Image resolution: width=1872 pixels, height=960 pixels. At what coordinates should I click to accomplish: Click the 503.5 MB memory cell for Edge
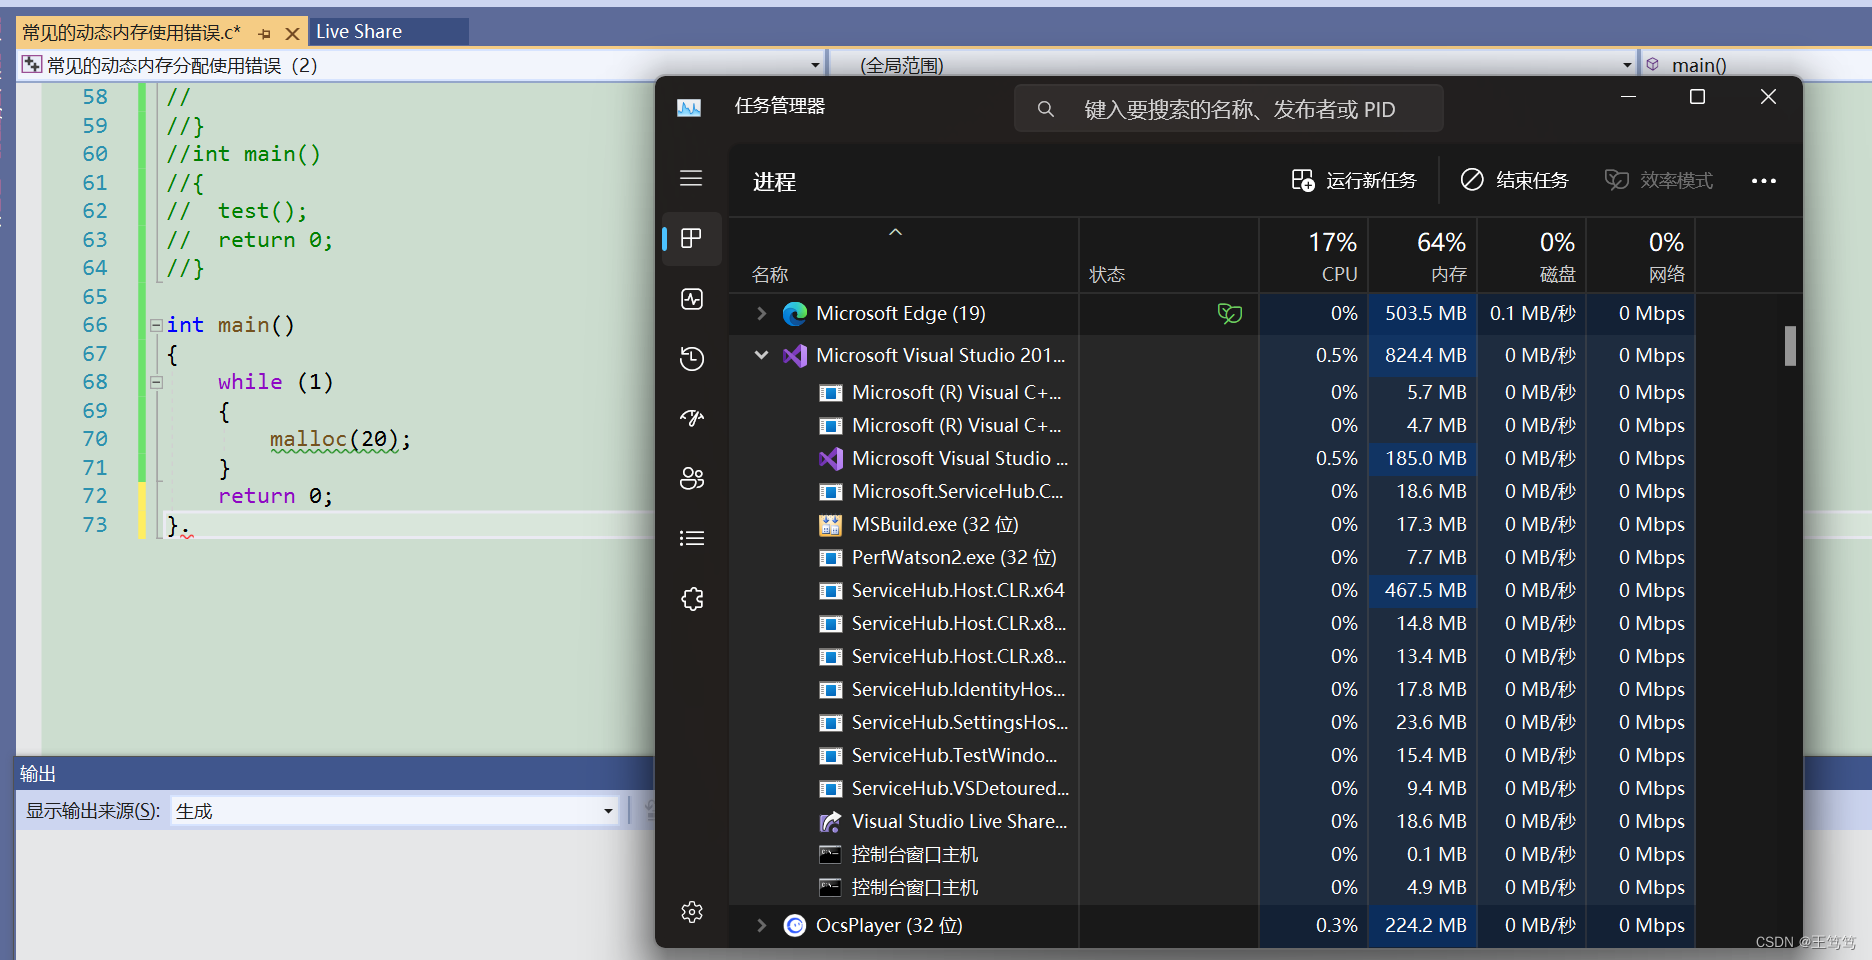tap(1424, 314)
